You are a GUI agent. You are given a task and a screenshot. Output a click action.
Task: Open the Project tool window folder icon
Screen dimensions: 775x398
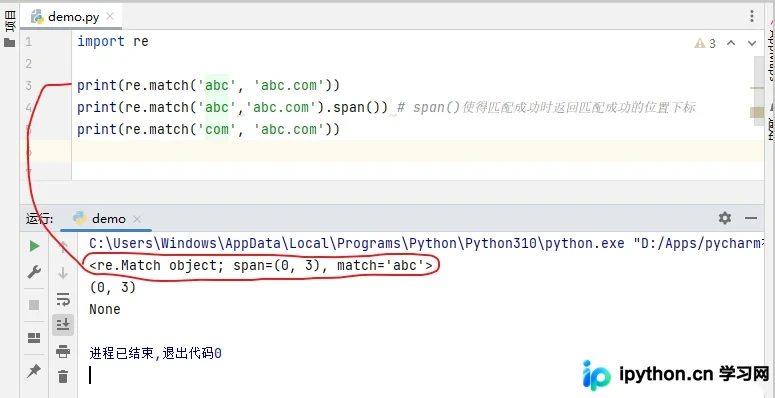coord(9,43)
